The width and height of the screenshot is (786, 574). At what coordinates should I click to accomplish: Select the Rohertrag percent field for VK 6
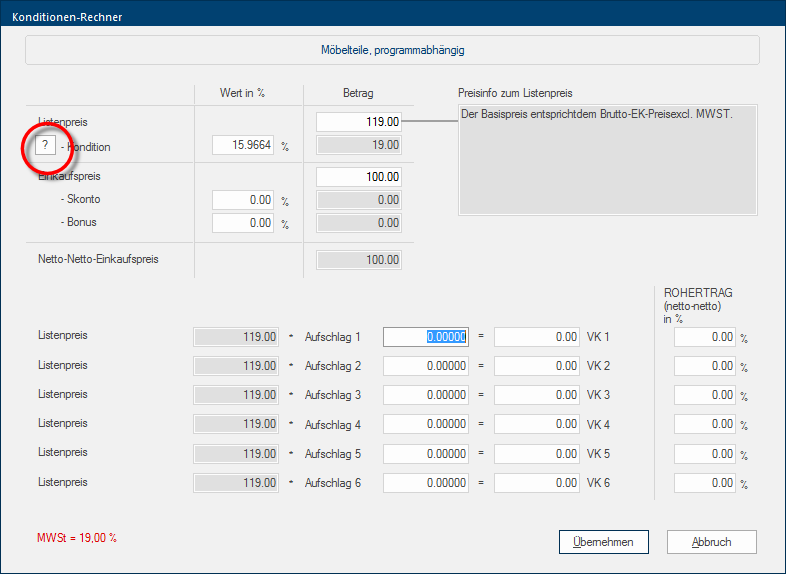(x=705, y=484)
